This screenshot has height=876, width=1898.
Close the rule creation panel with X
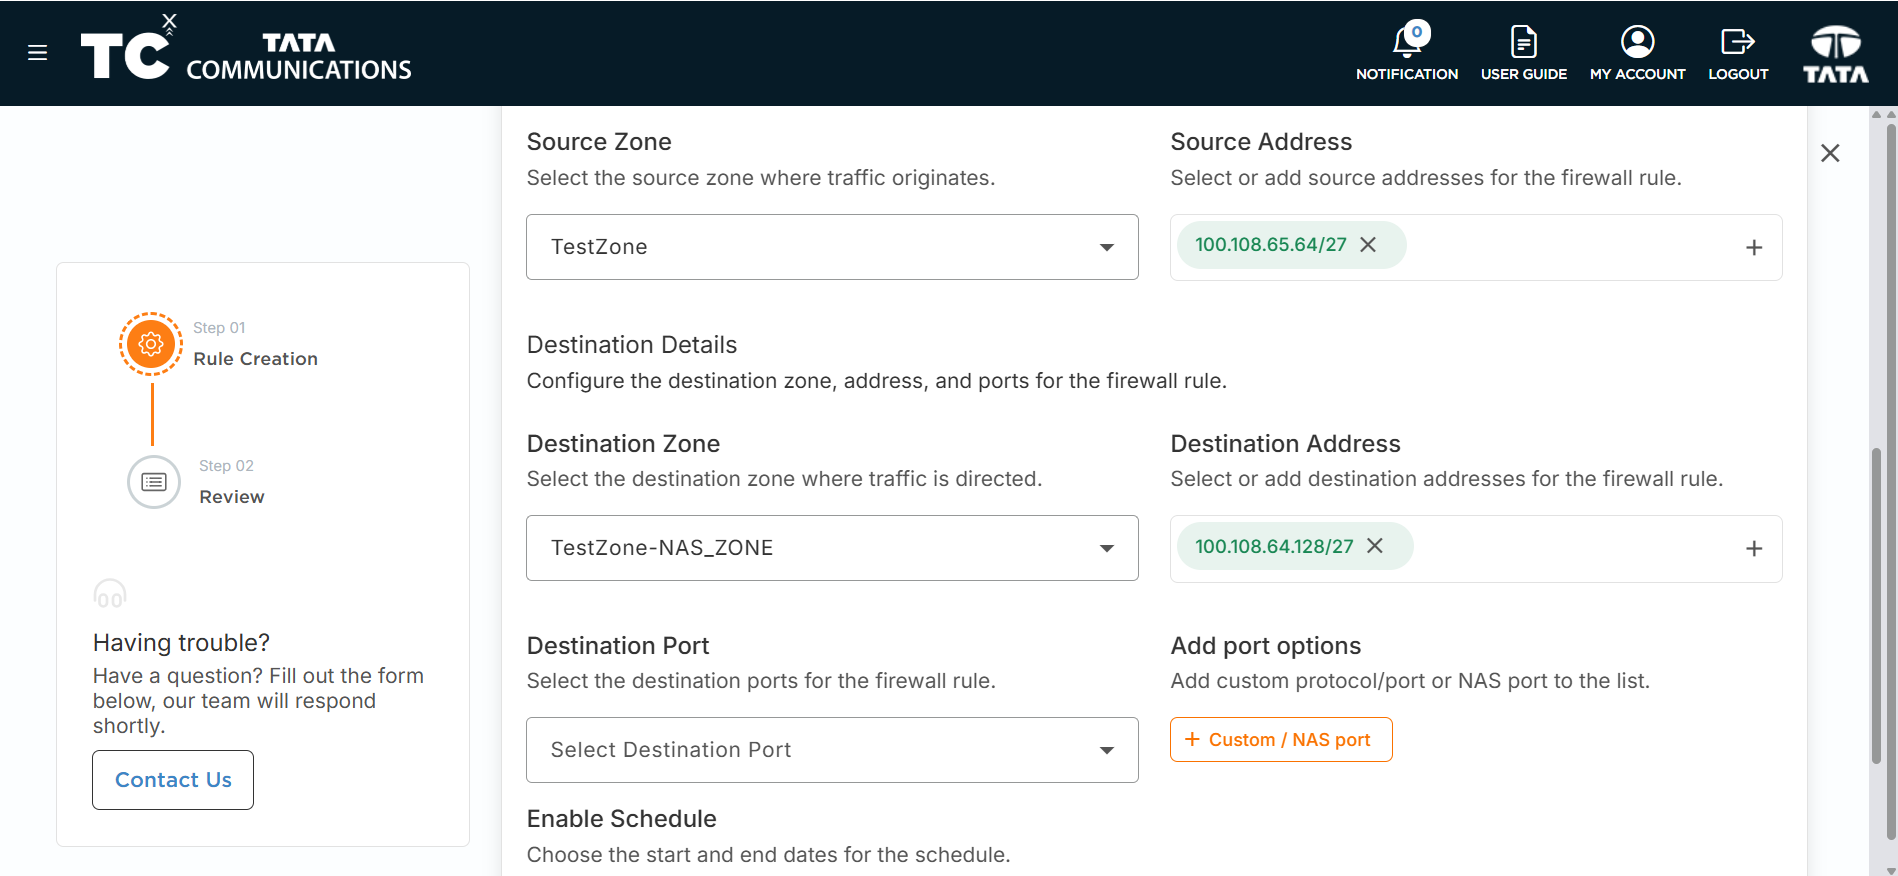(1830, 153)
